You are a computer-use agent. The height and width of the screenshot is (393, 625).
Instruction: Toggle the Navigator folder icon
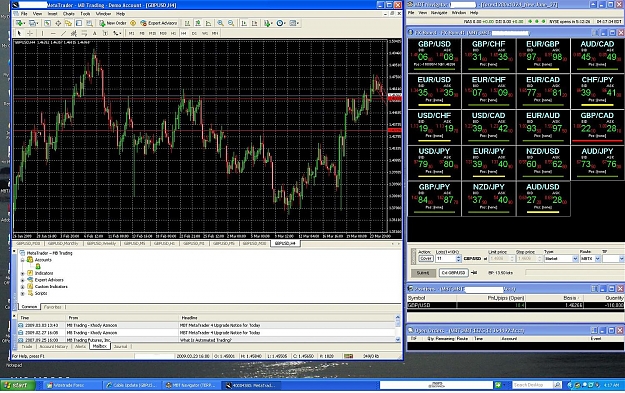pyautogui.click(x=69, y=23)
